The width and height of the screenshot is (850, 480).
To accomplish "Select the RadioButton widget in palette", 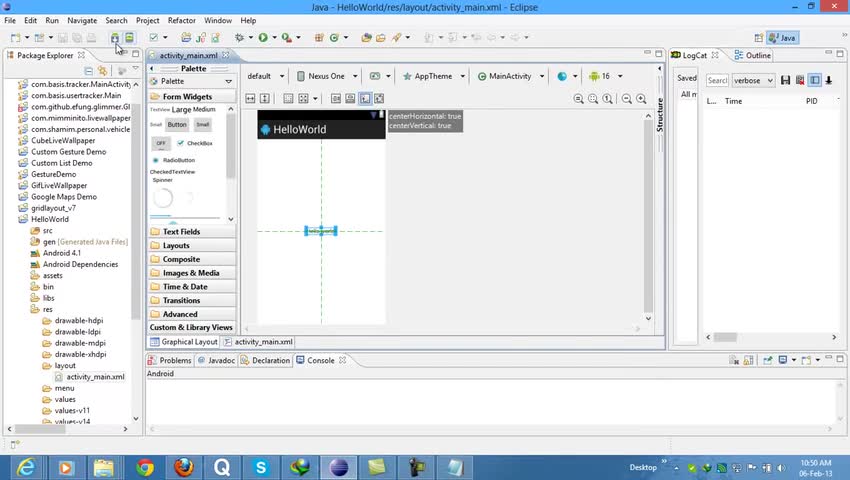I will point(173,160).
